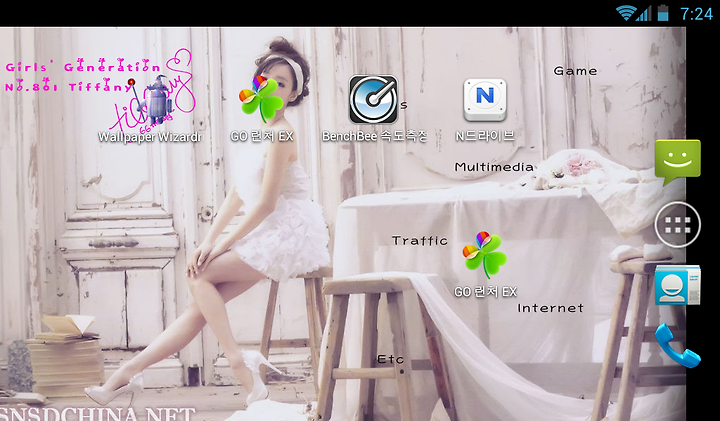
Task: Open the Internet folder label
Action: click(551, 308)
